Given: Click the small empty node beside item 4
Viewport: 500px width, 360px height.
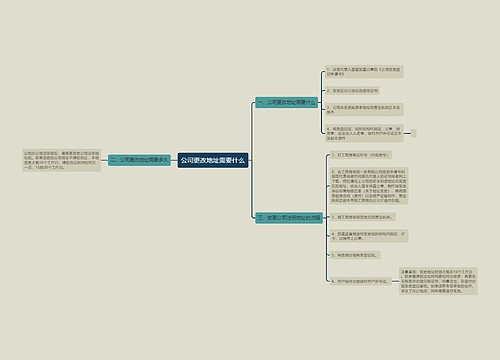Looking at the screenshot, I should [414, 133].
